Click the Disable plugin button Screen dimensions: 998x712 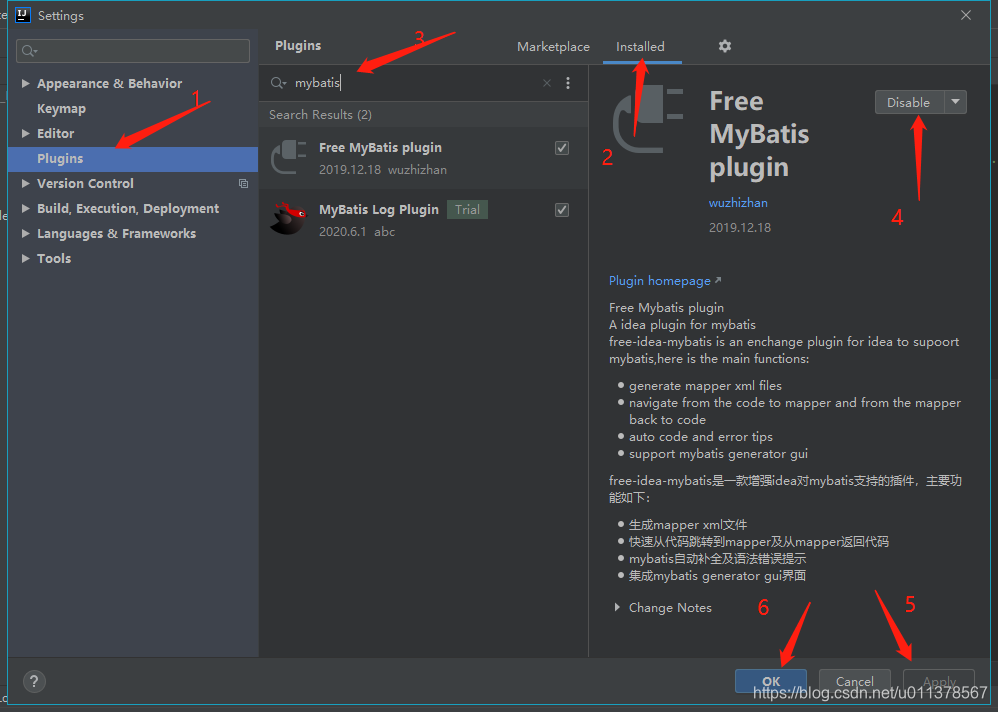(909, 102)
